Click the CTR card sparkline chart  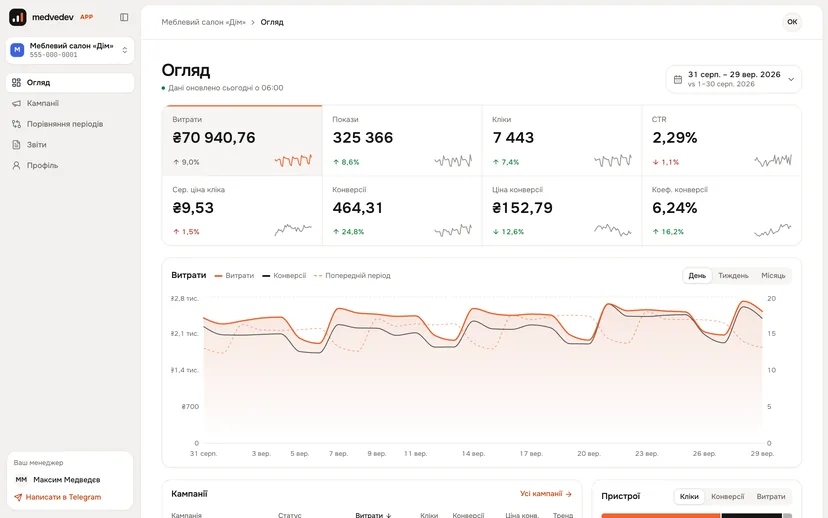click(x=773, y=160)
